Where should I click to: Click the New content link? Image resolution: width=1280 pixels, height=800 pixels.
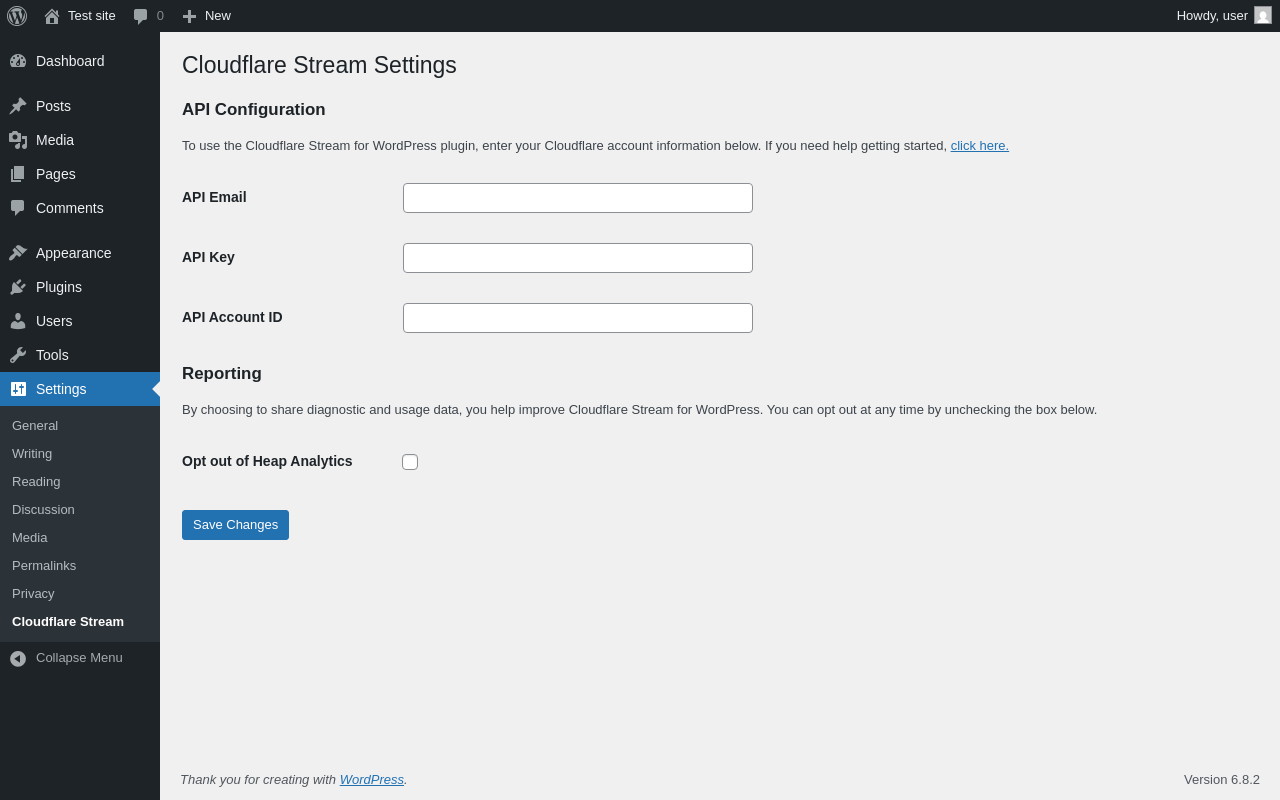tap(218, 16)
